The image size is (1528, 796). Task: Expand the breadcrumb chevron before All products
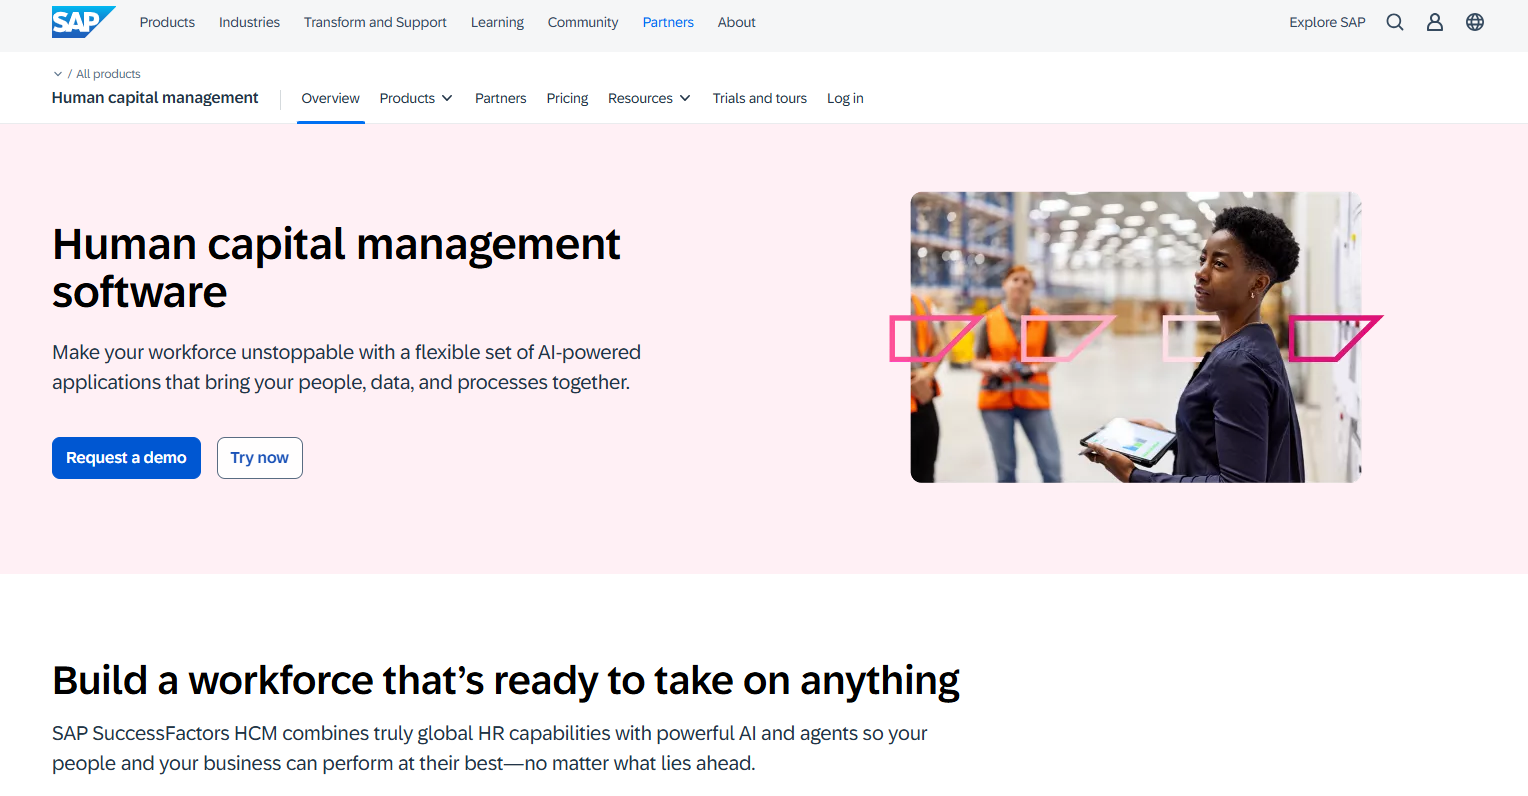58,74
